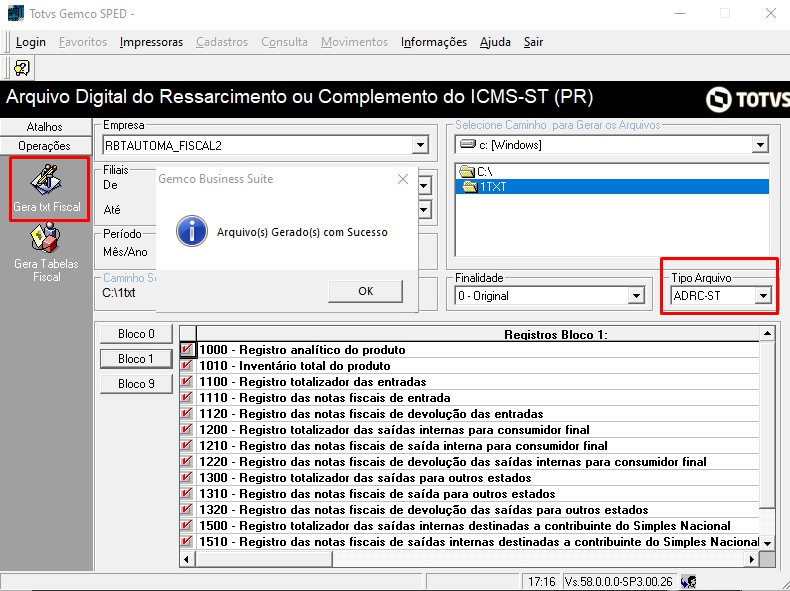The image size is (790, 591).
Task: Expand the Finalidade dropdown
Action: point(636,296)
